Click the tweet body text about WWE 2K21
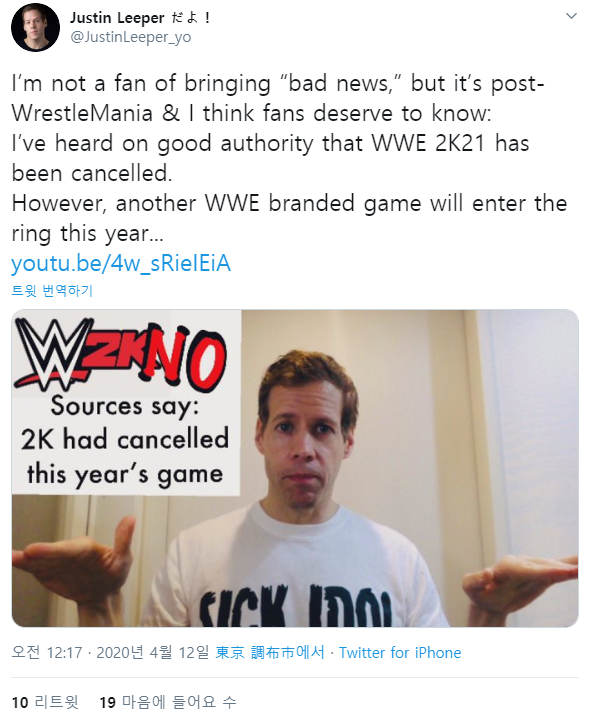The width and height of the screenshot is (591, 722). [x=289, y=158]
